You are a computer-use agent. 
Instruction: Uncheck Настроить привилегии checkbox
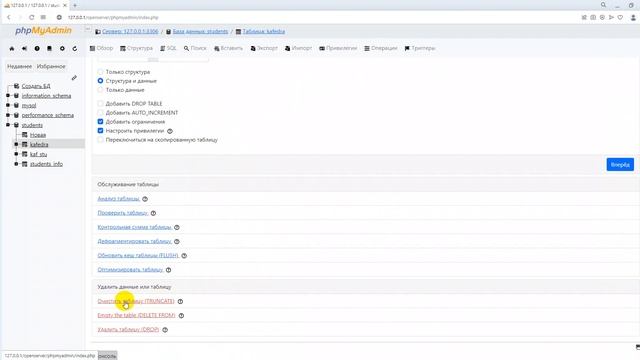100,131
